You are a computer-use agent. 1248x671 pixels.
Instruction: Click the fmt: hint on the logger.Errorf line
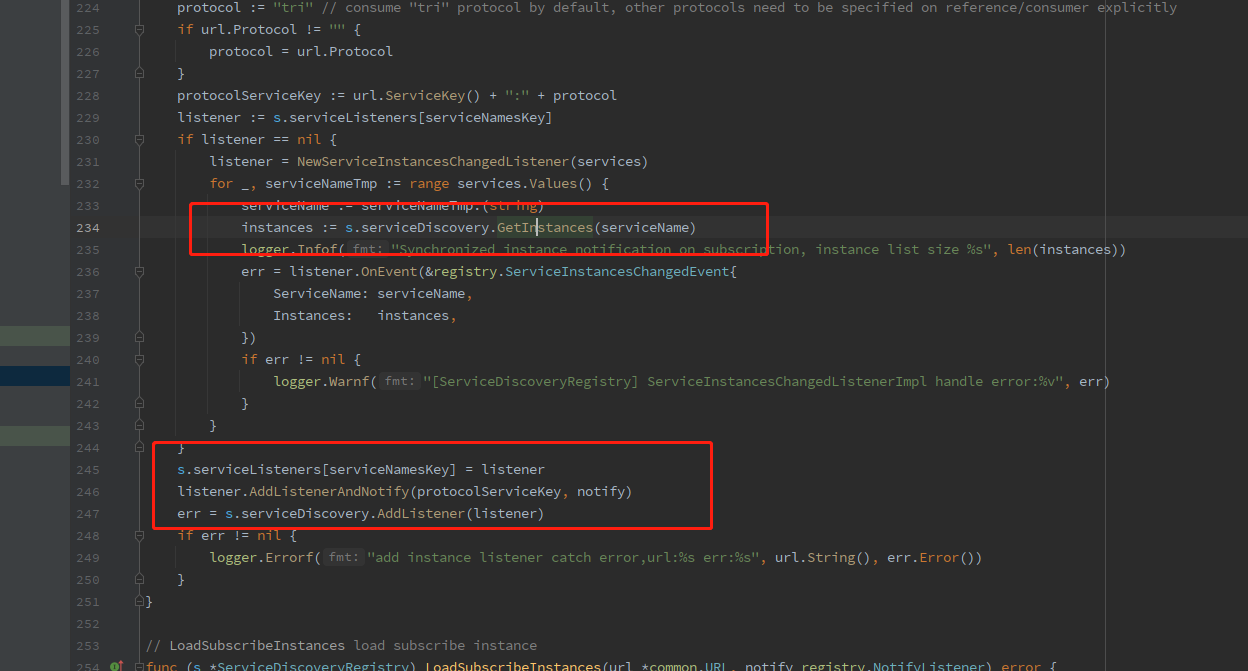coord(345,558)
